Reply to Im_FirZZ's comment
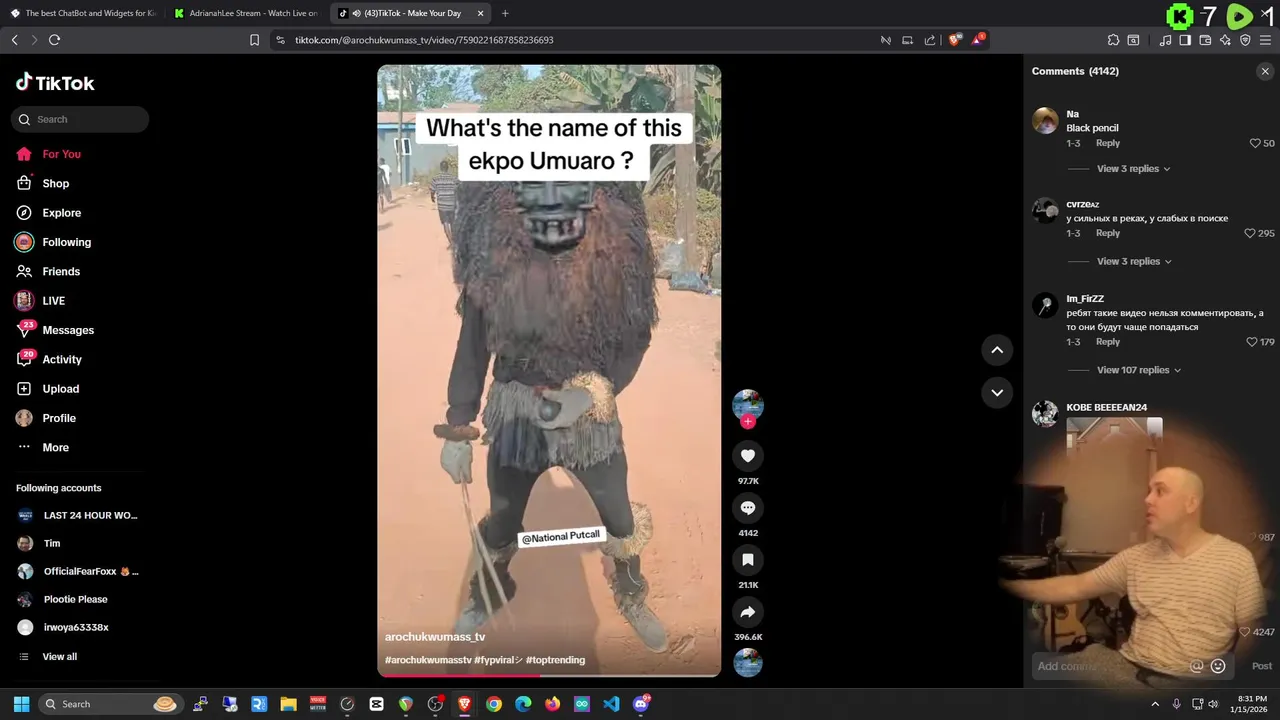Viewport: 1280px width, 720px height. 1107,342
